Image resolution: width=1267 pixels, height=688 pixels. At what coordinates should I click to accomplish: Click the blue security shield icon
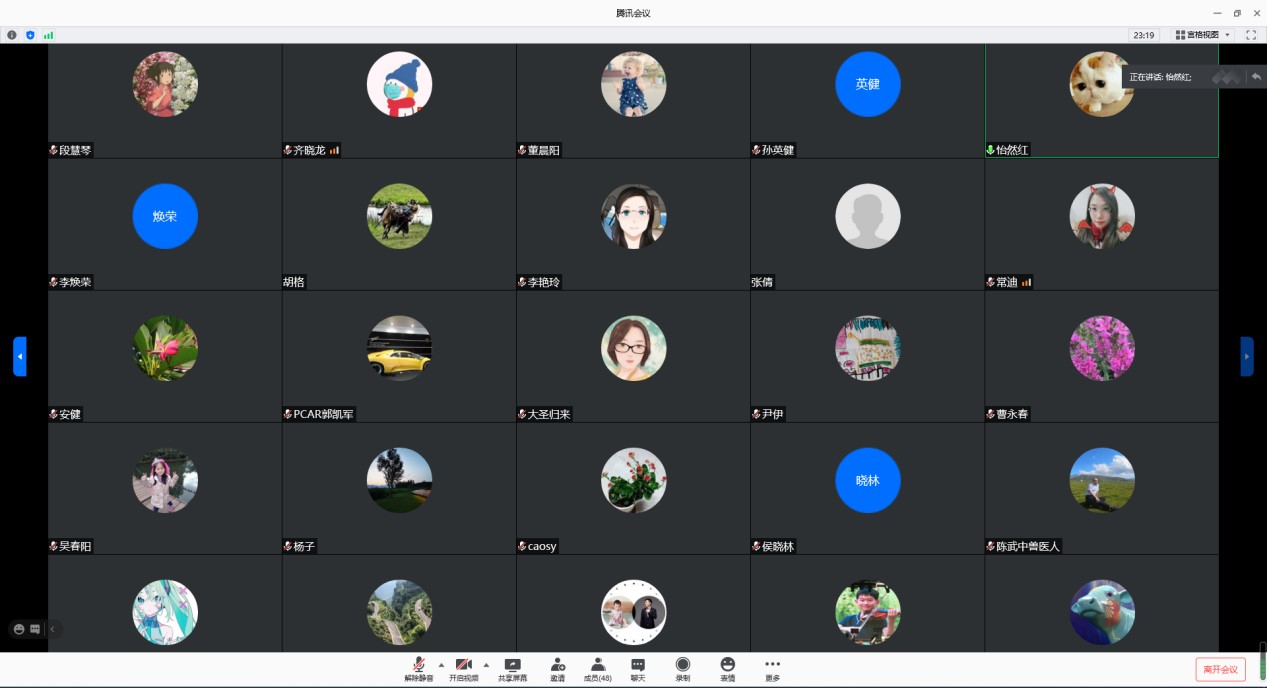pyautogui.click(x=30, y=35)
